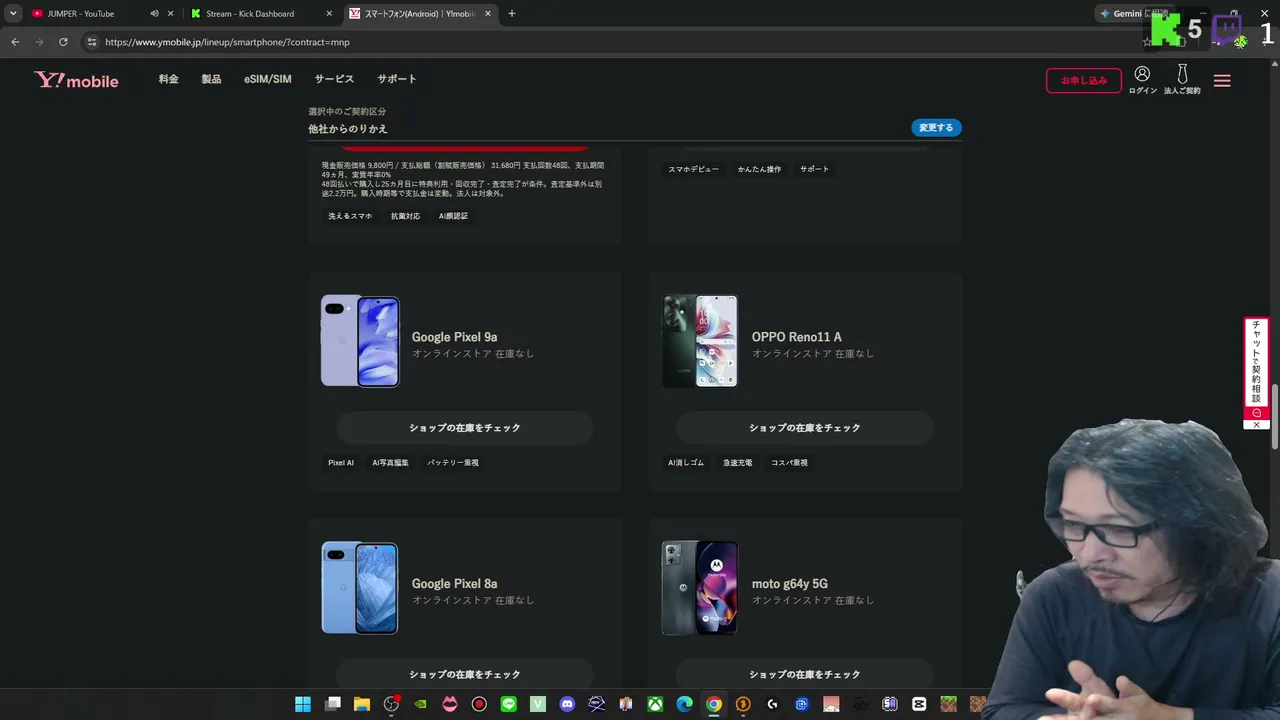Open the red record-button app on the taskbar

(x=479, y=704)
